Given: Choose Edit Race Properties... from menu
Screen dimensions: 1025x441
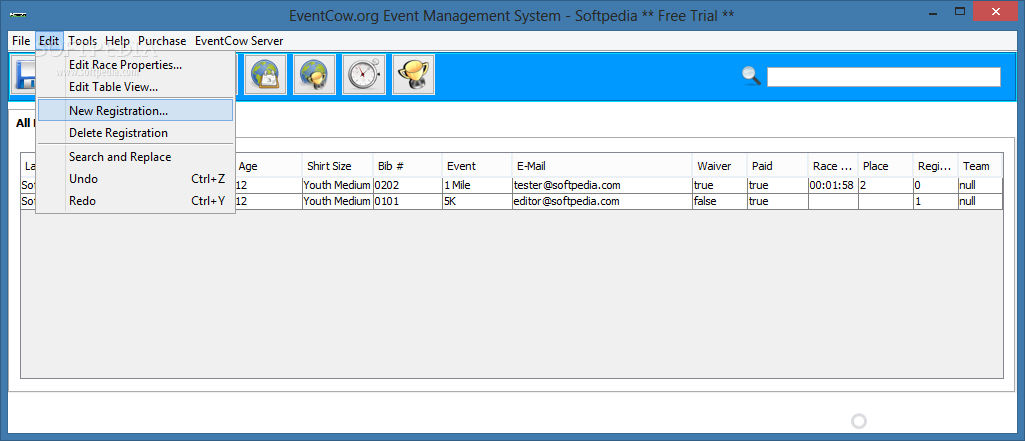Looking at the screenshot, I should pyautogui.click(x=135, y=65).
